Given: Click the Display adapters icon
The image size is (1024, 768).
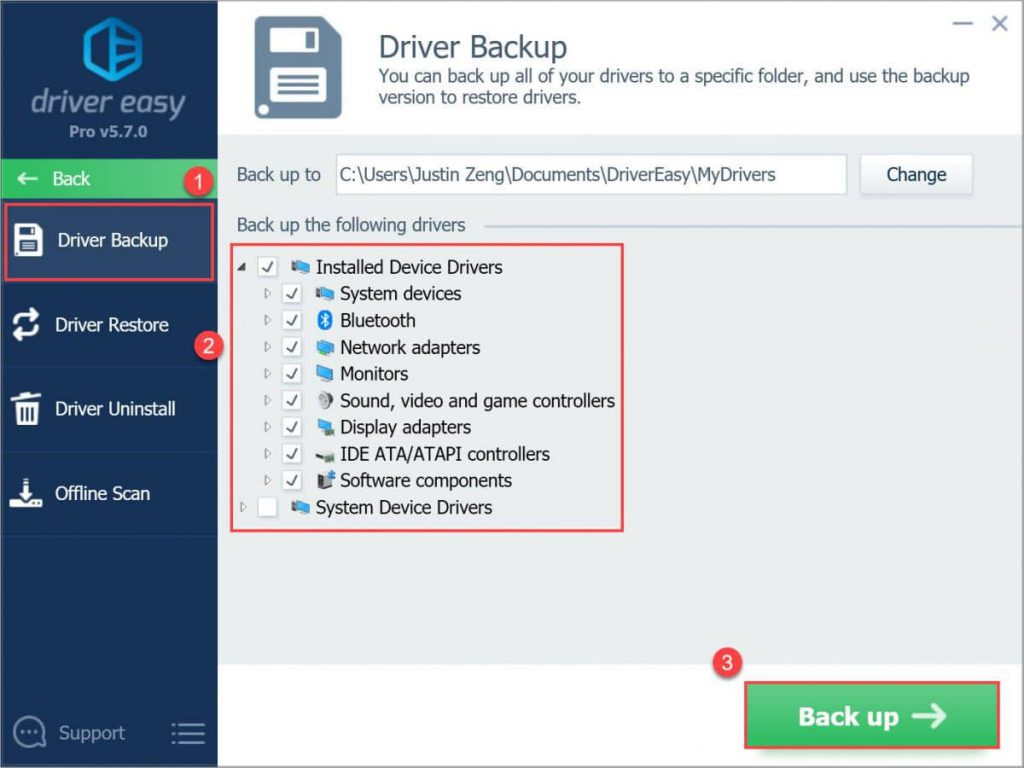Looking at the screenshot, I should [x=325, y=427].
